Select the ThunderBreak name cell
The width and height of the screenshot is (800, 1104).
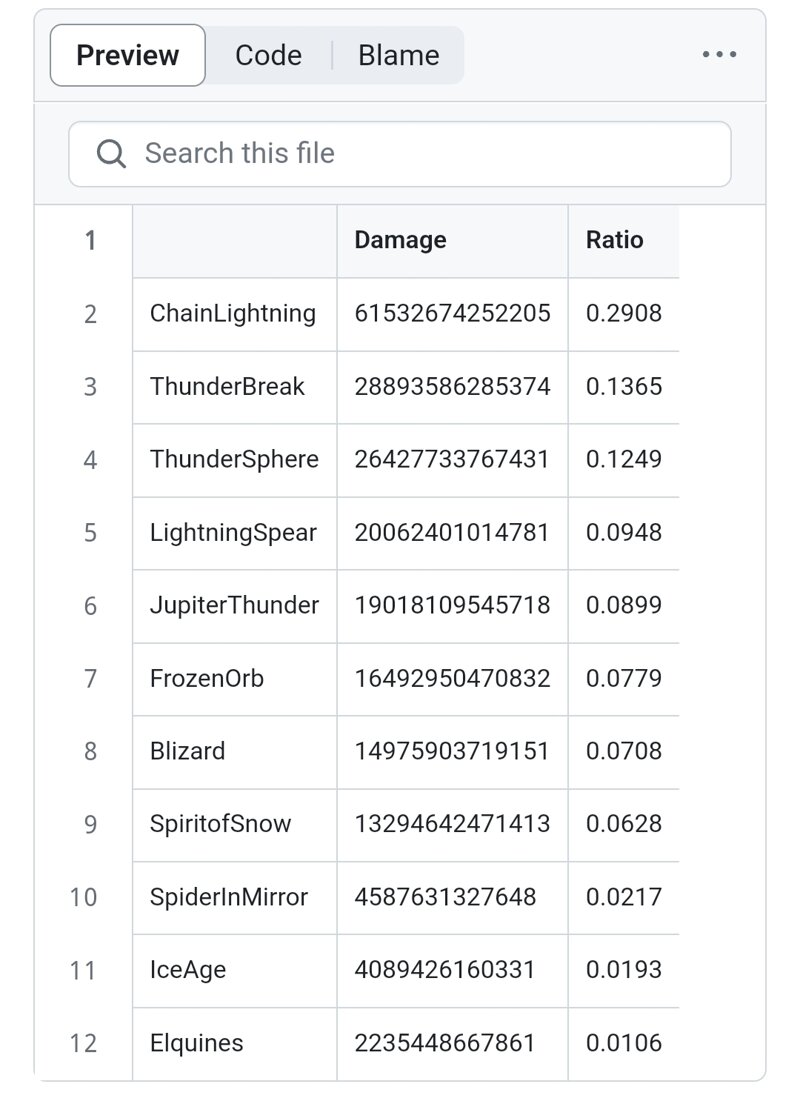[x=235, y=387]
